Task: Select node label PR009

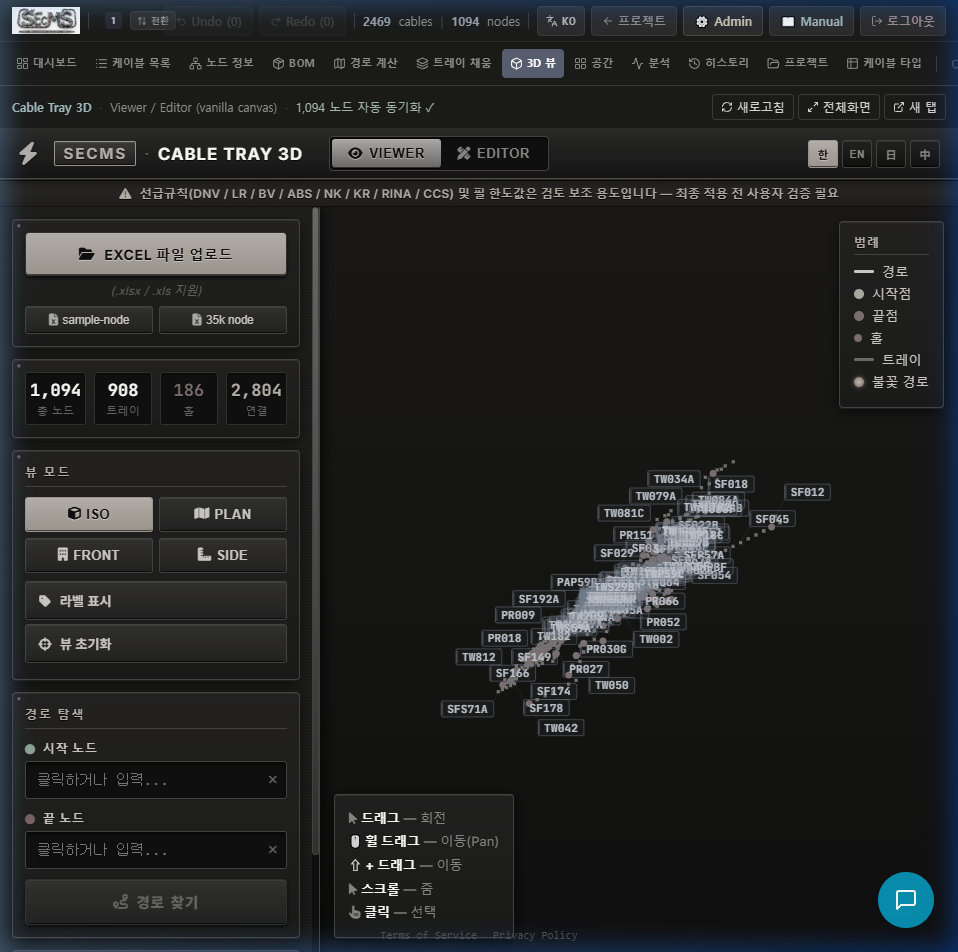Action: click(517, 615)
